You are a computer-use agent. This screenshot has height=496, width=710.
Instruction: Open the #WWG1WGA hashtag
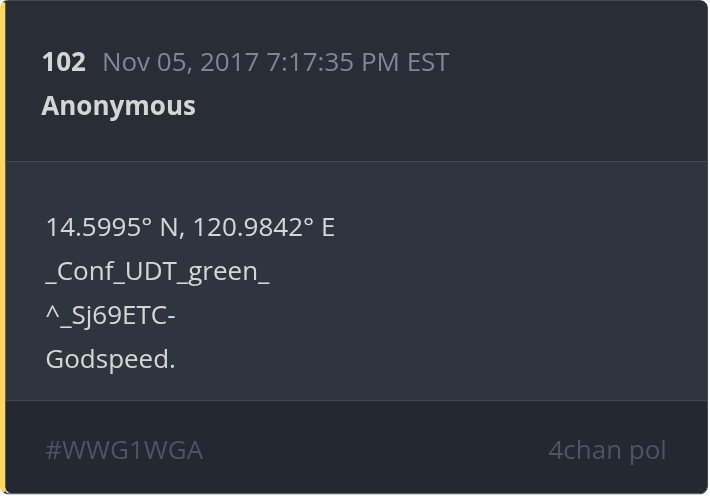(124, 450)
